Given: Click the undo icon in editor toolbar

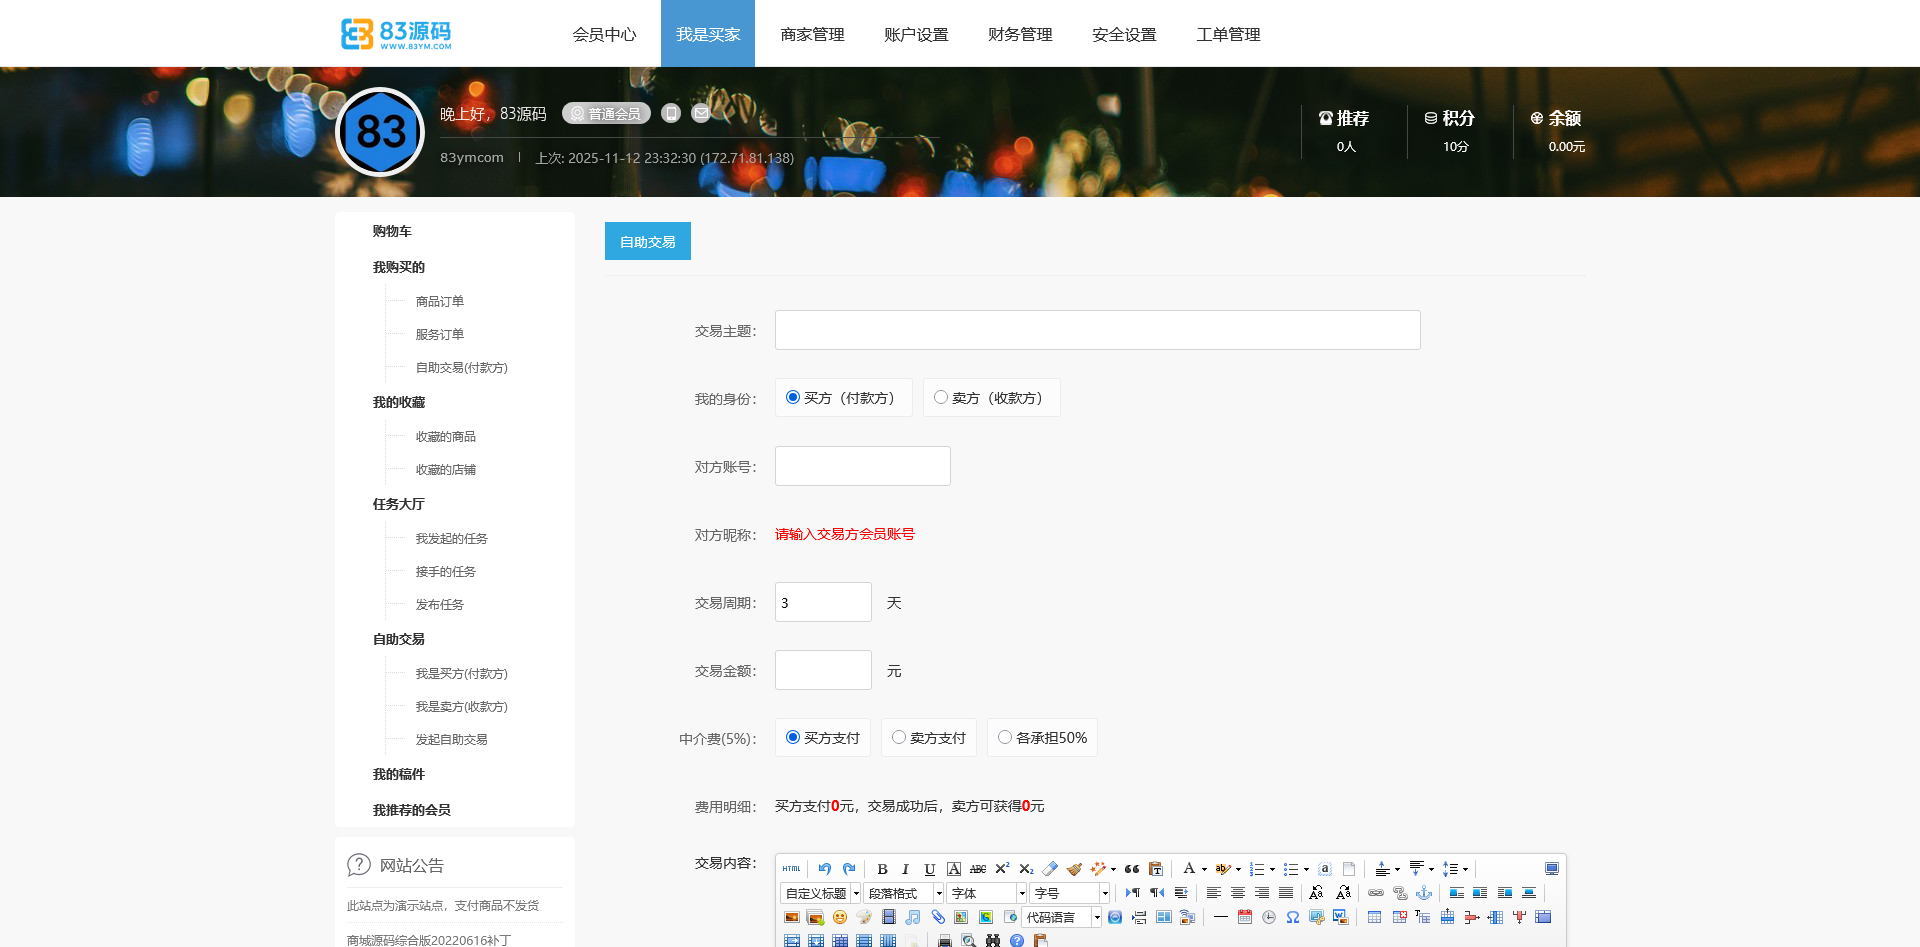Looking at the screenshot, I should 825,869.
